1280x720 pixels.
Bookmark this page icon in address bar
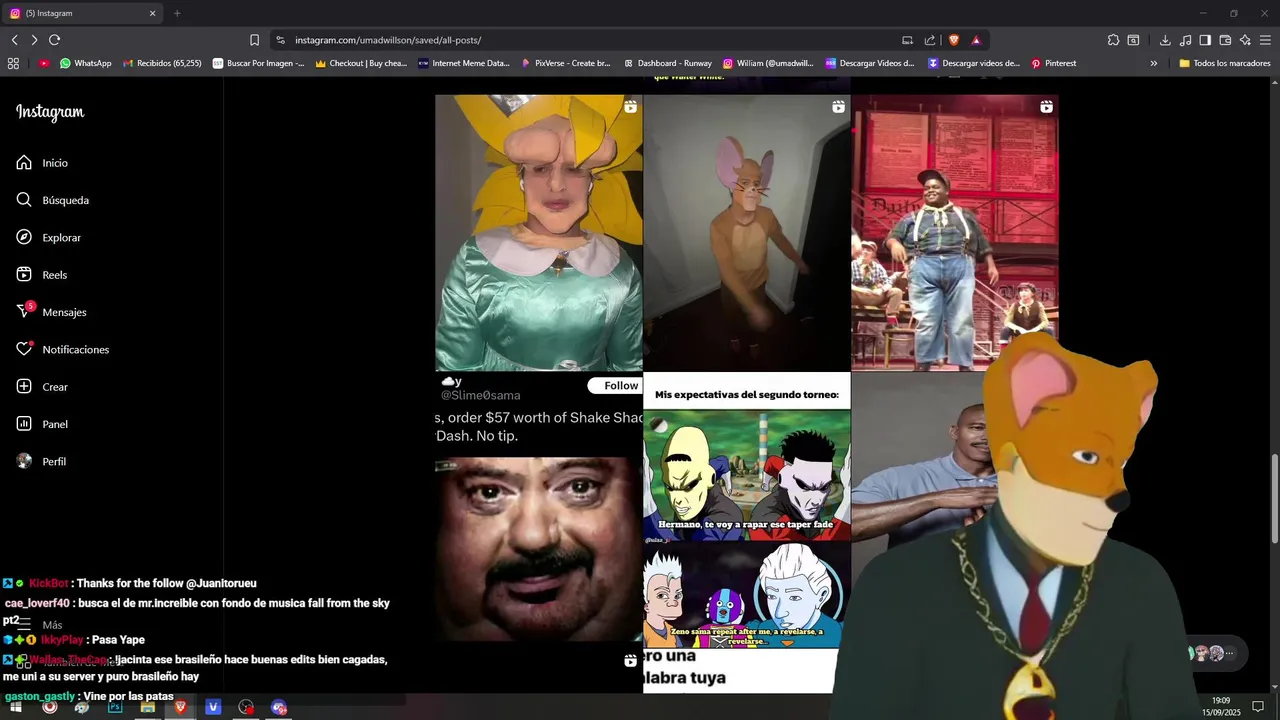click(x=254, y=40)
